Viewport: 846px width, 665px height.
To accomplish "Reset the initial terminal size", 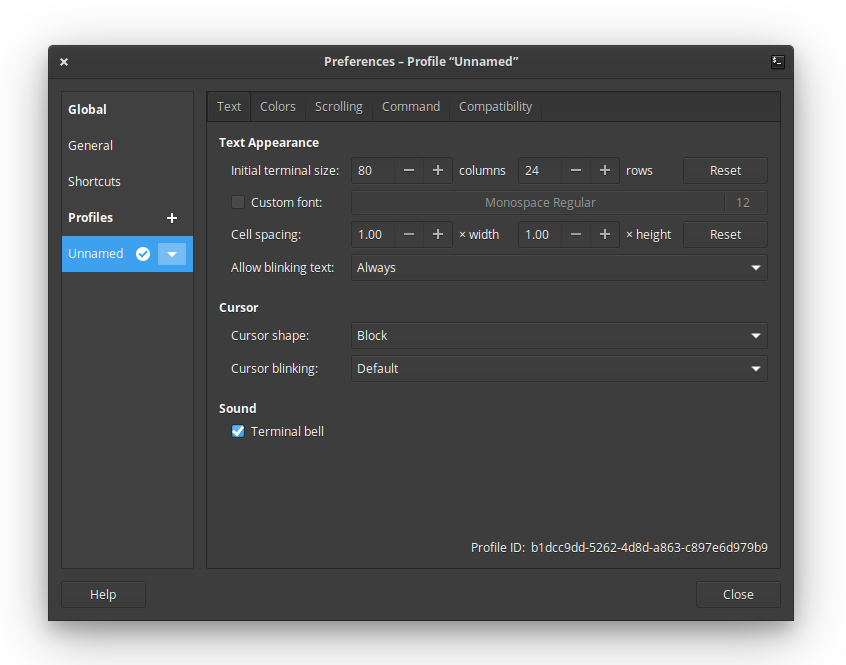I will [x=725, y=170].
